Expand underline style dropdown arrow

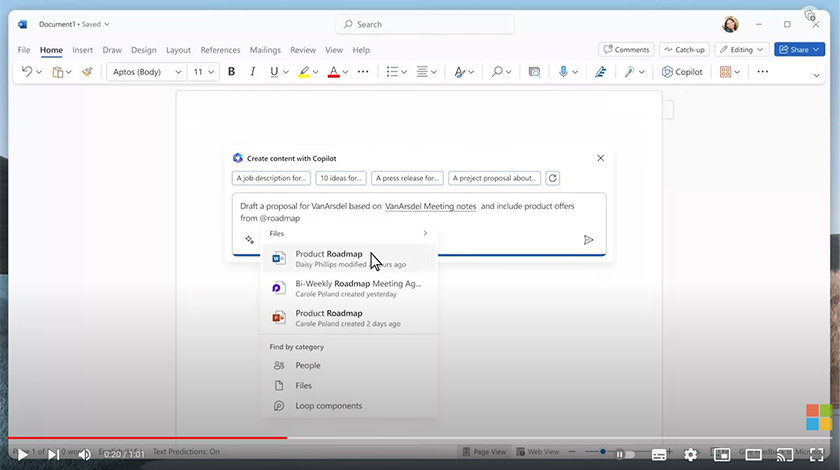tap(286, 72)
